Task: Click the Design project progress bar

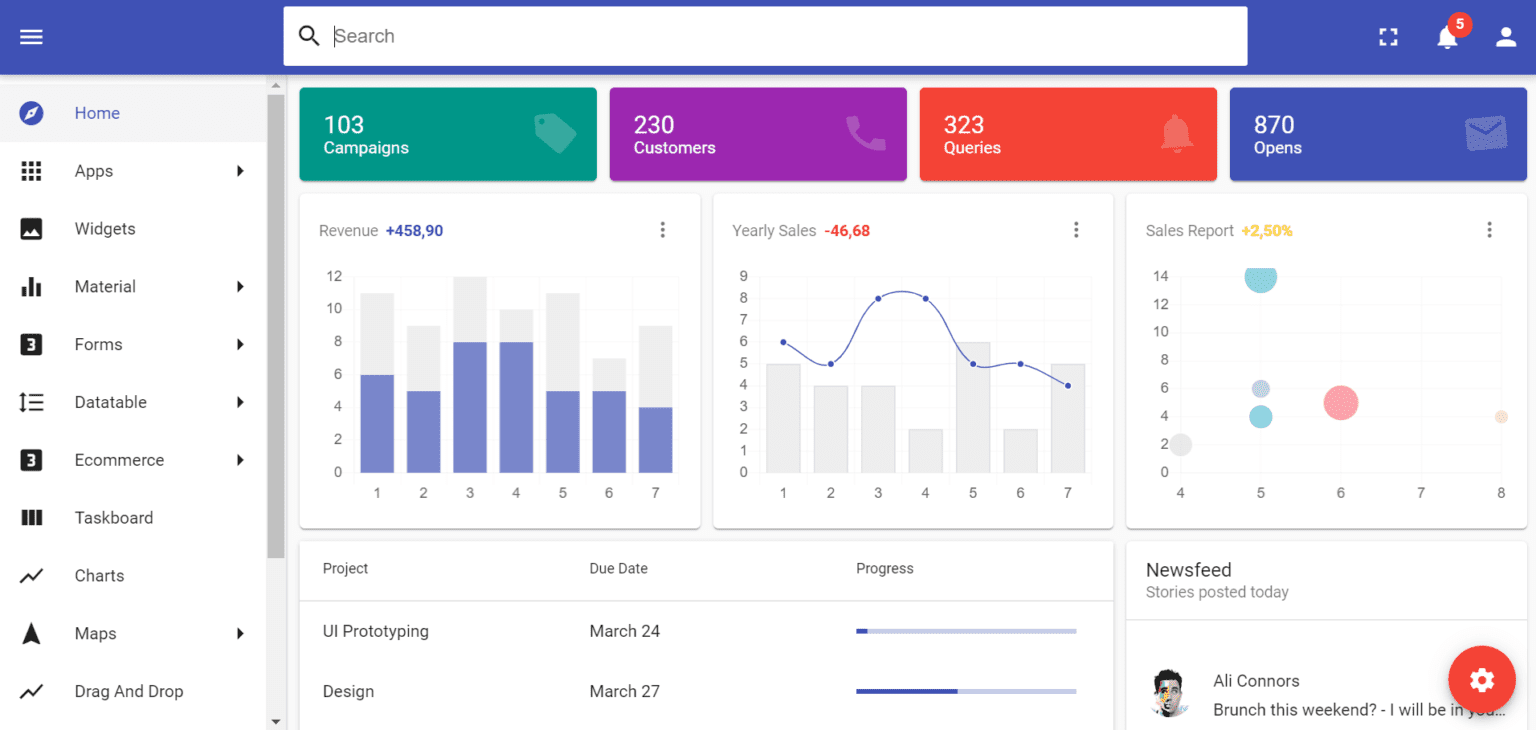Action: [x=965, y=690]
